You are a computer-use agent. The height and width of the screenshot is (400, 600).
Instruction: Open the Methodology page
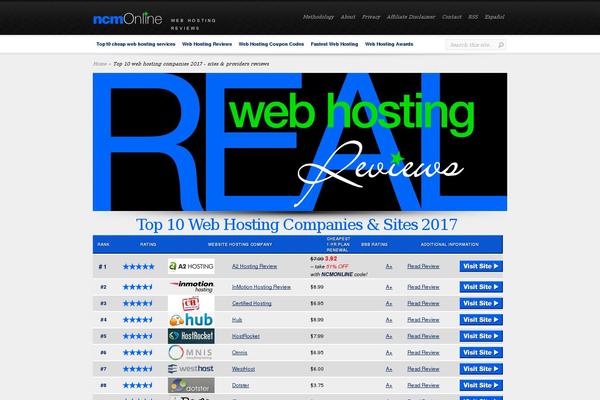[318, 17]
